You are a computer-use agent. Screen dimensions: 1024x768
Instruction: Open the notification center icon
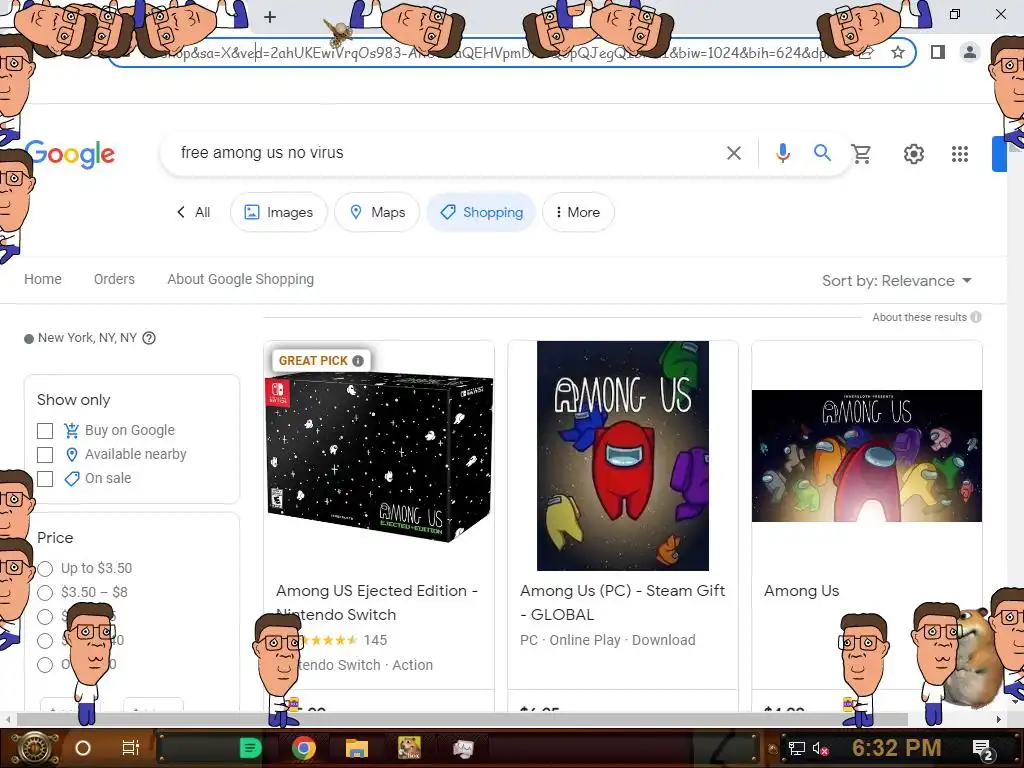982,749
